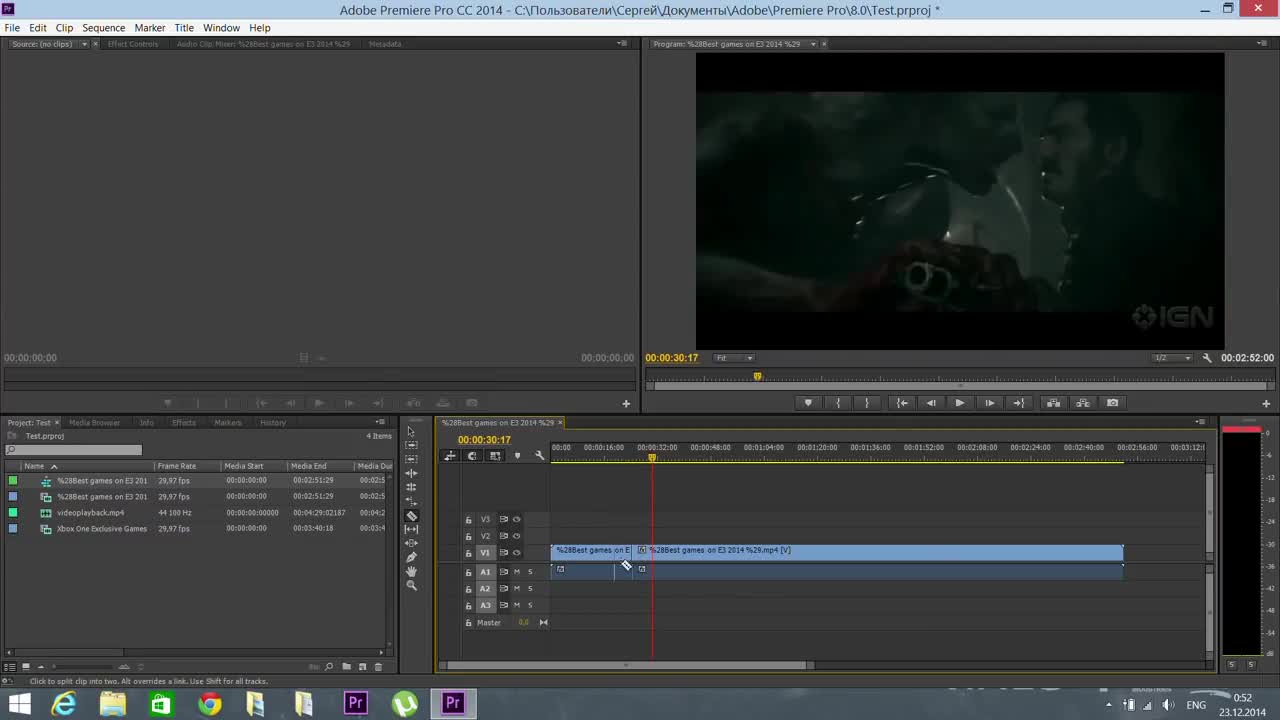Select the Pen tool

point(411,557)
